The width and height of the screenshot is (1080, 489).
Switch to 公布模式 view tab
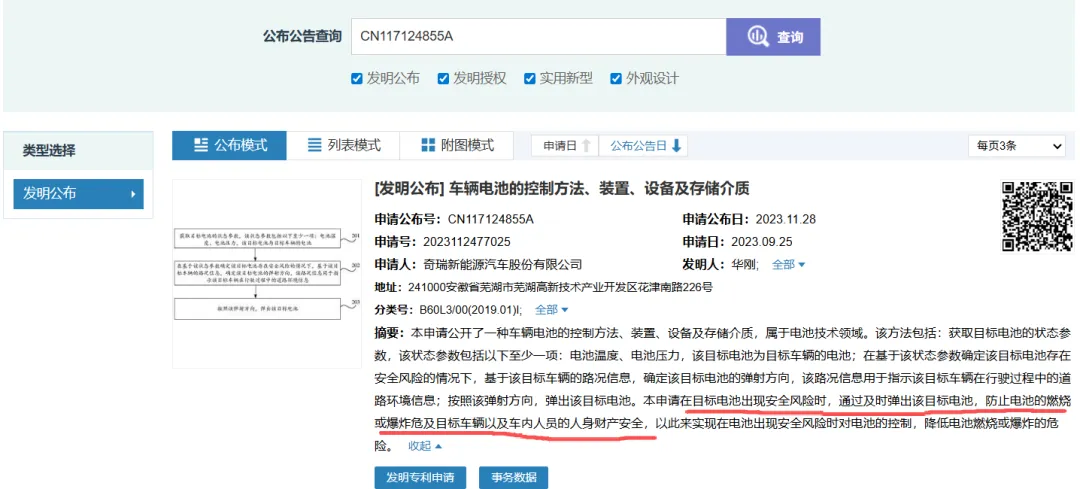tap(229, 145)
